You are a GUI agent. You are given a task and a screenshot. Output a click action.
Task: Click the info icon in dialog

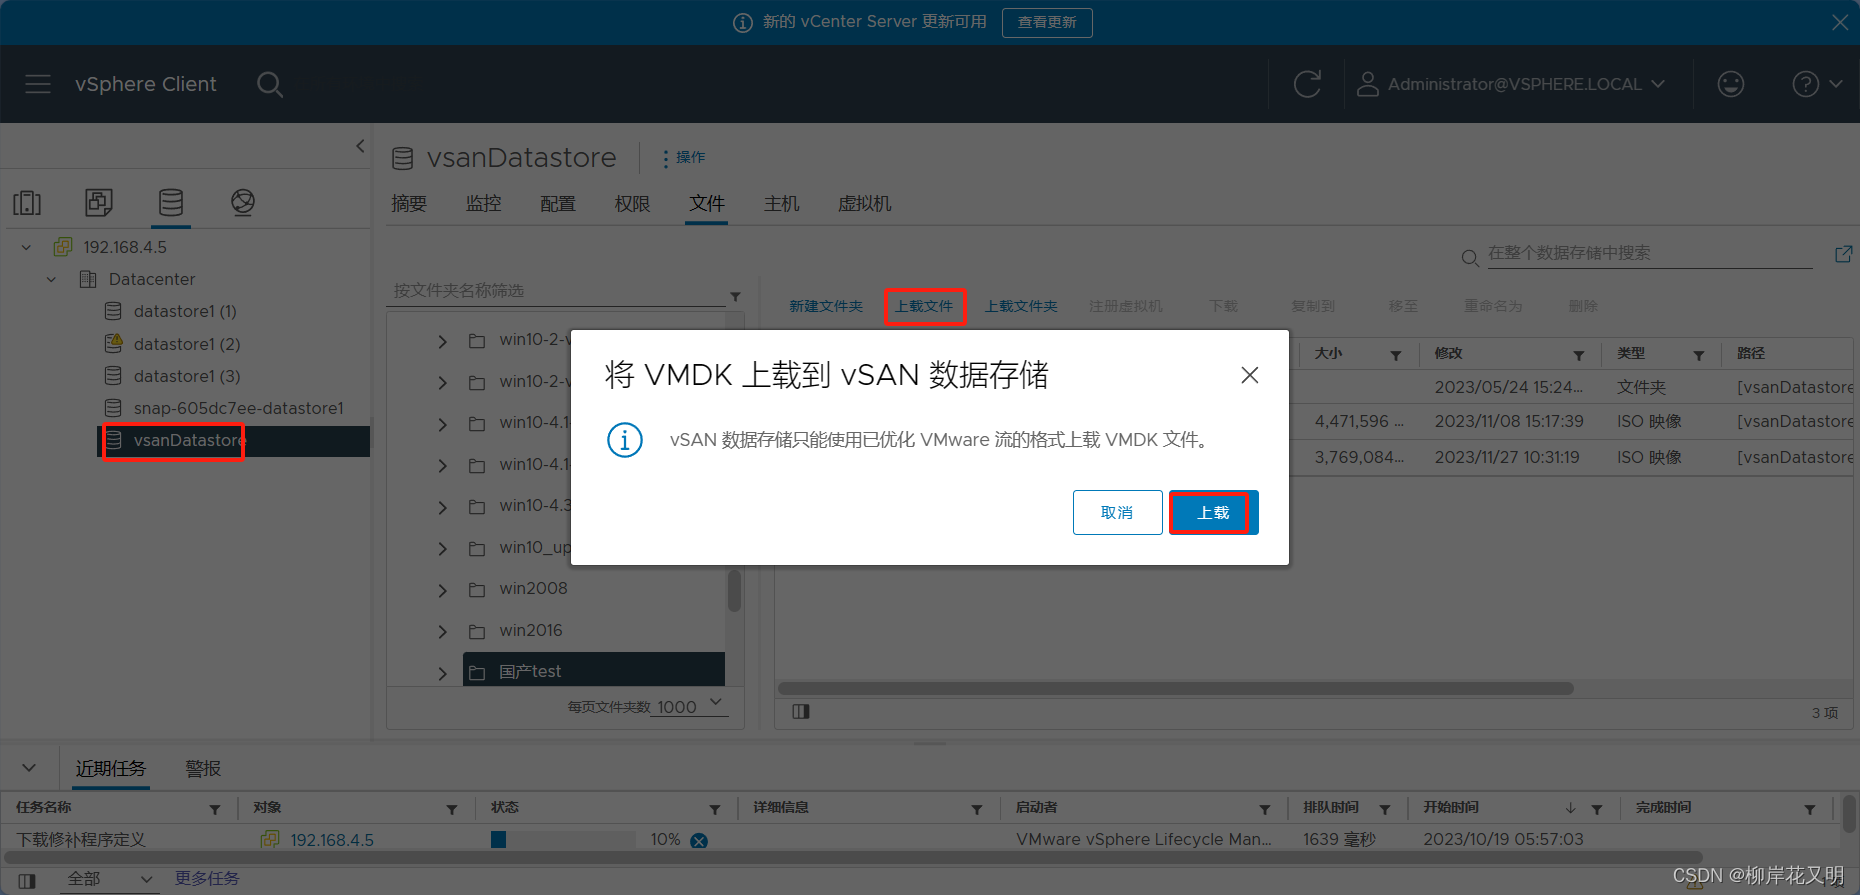pyautogui.click(x=625, y=440)
